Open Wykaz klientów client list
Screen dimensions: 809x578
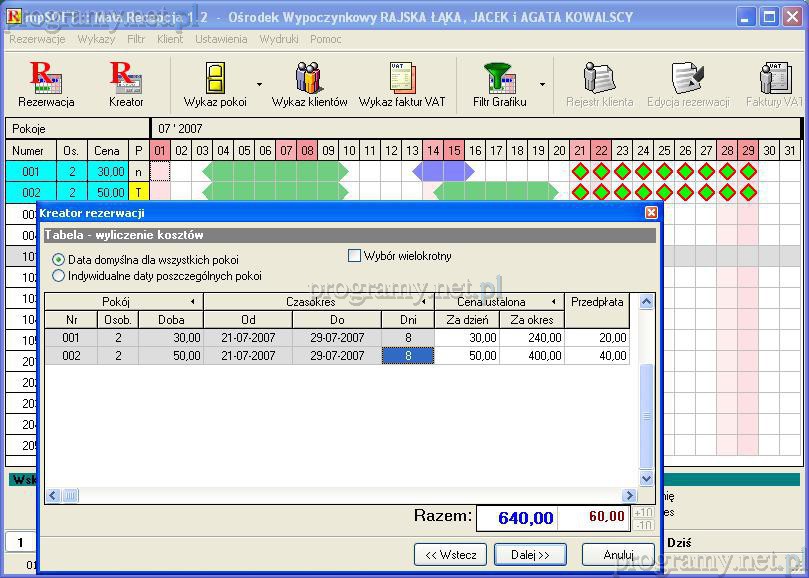pyautogui.click(x=309, y=83)
